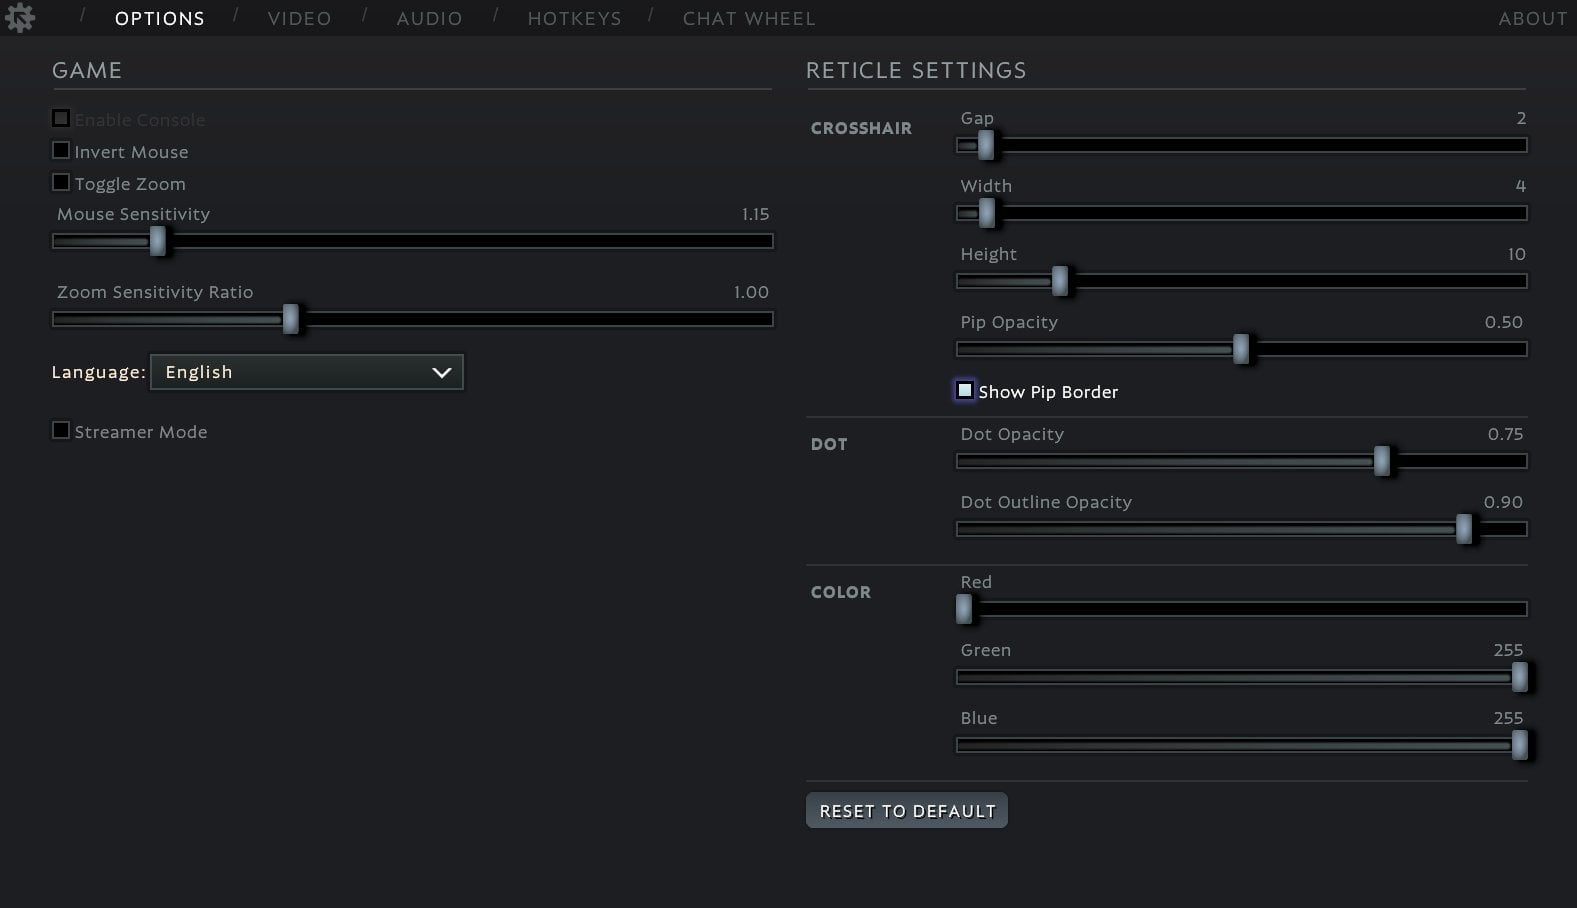1577x908 pixels.
Task: Select the Dot Opacity slider thumb
Action: tap(1381, 461)
